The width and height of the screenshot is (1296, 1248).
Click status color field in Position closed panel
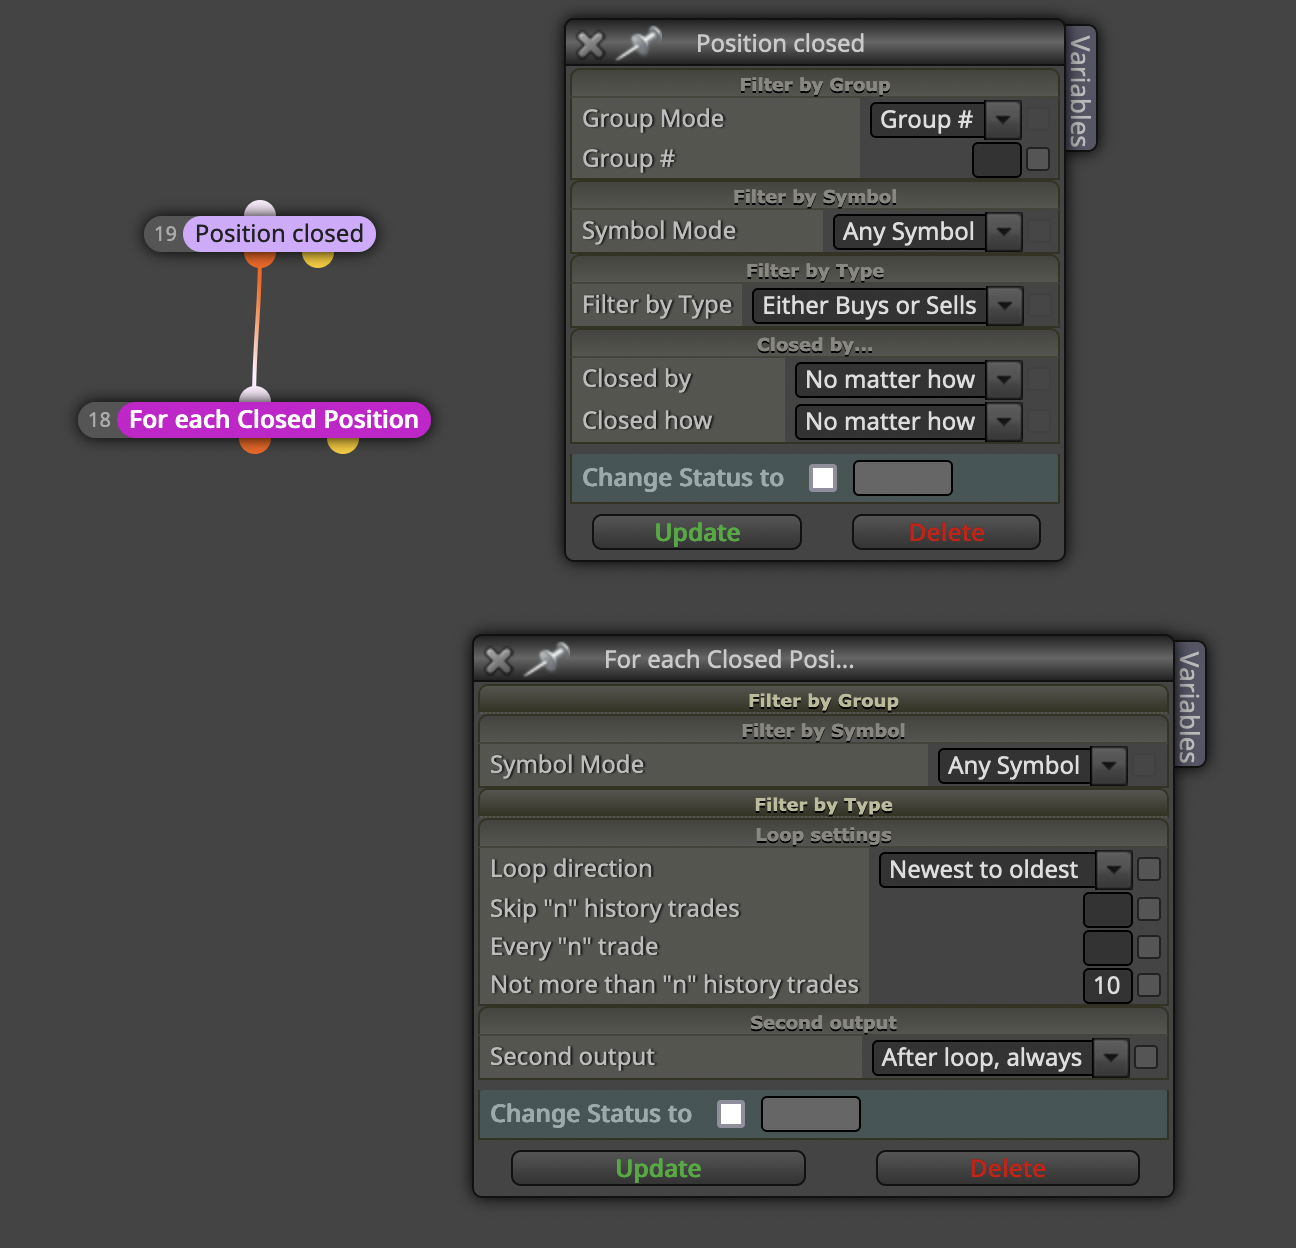coord(903,478)
